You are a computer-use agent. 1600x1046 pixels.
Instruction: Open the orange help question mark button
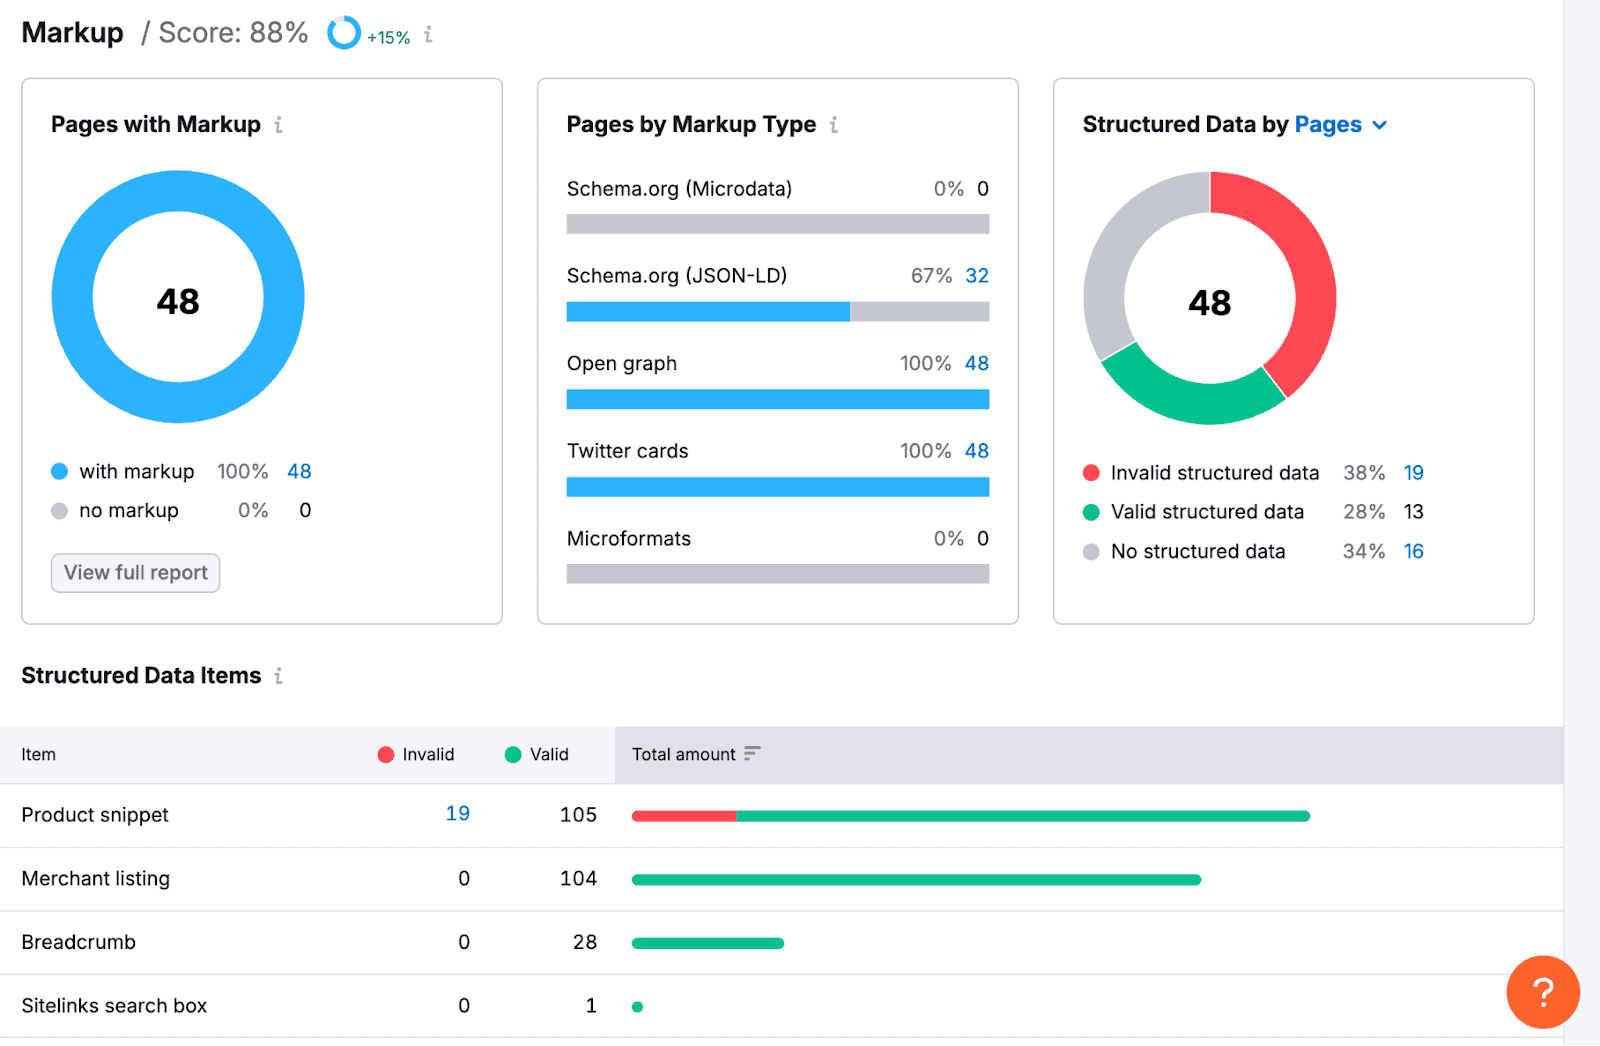1542,992
